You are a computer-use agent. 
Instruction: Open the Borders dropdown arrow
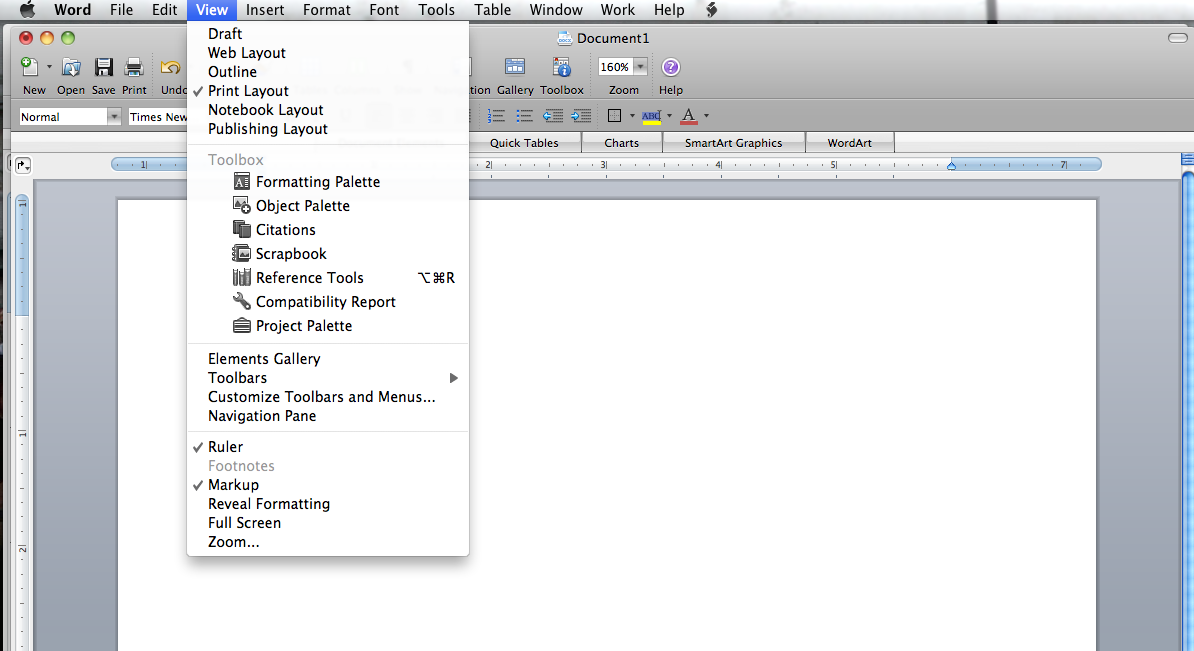632,116
